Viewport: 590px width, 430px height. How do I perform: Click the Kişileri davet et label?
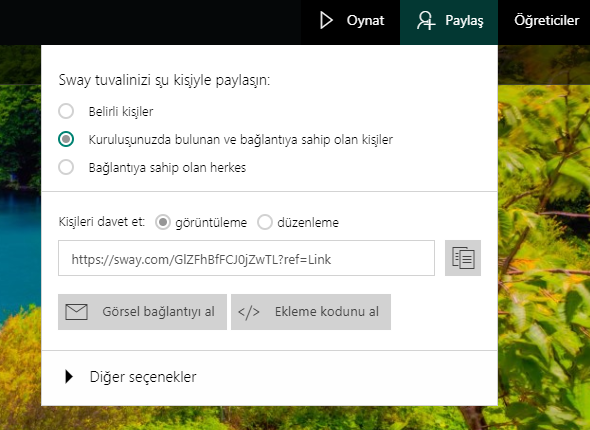pos(102,222)
